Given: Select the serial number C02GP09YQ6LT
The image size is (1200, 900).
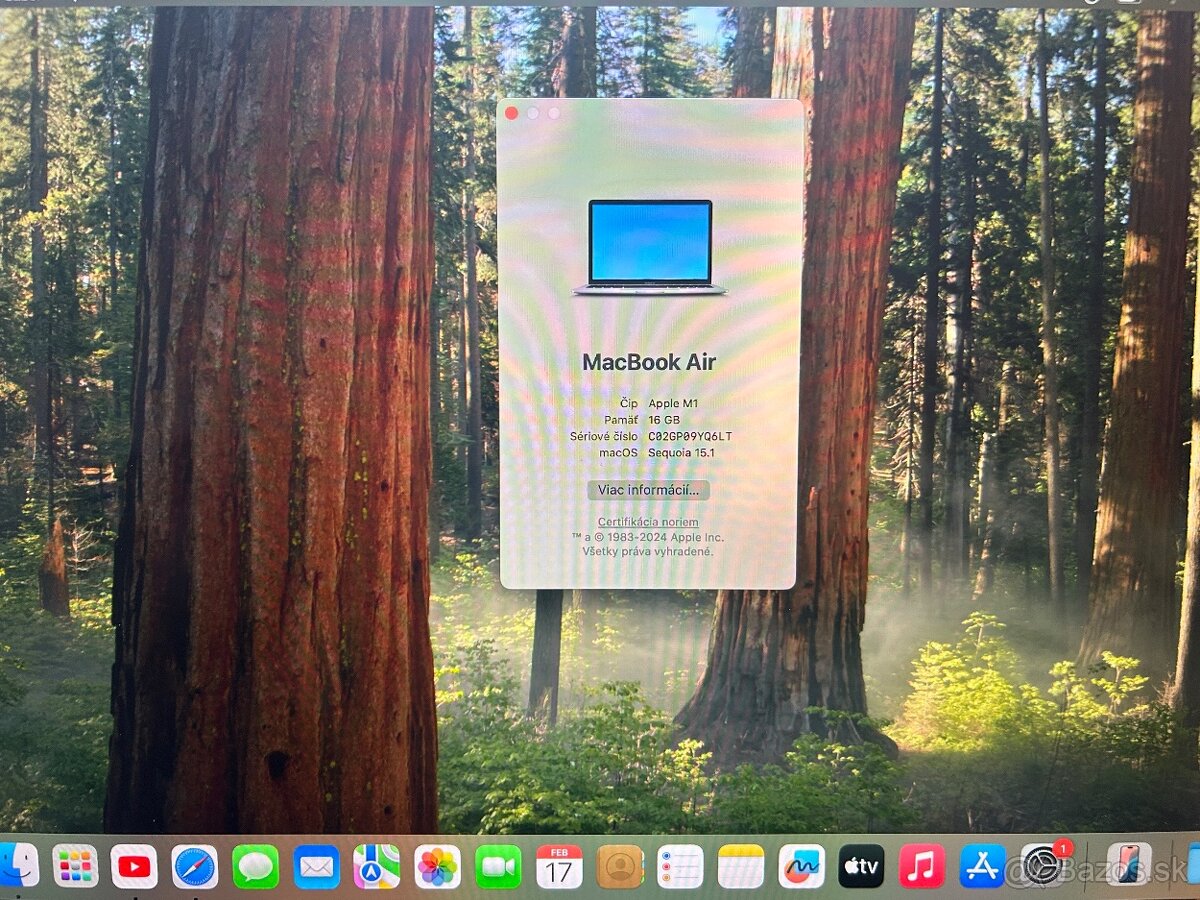Looking at the screenshot, I should pos(690,436).
